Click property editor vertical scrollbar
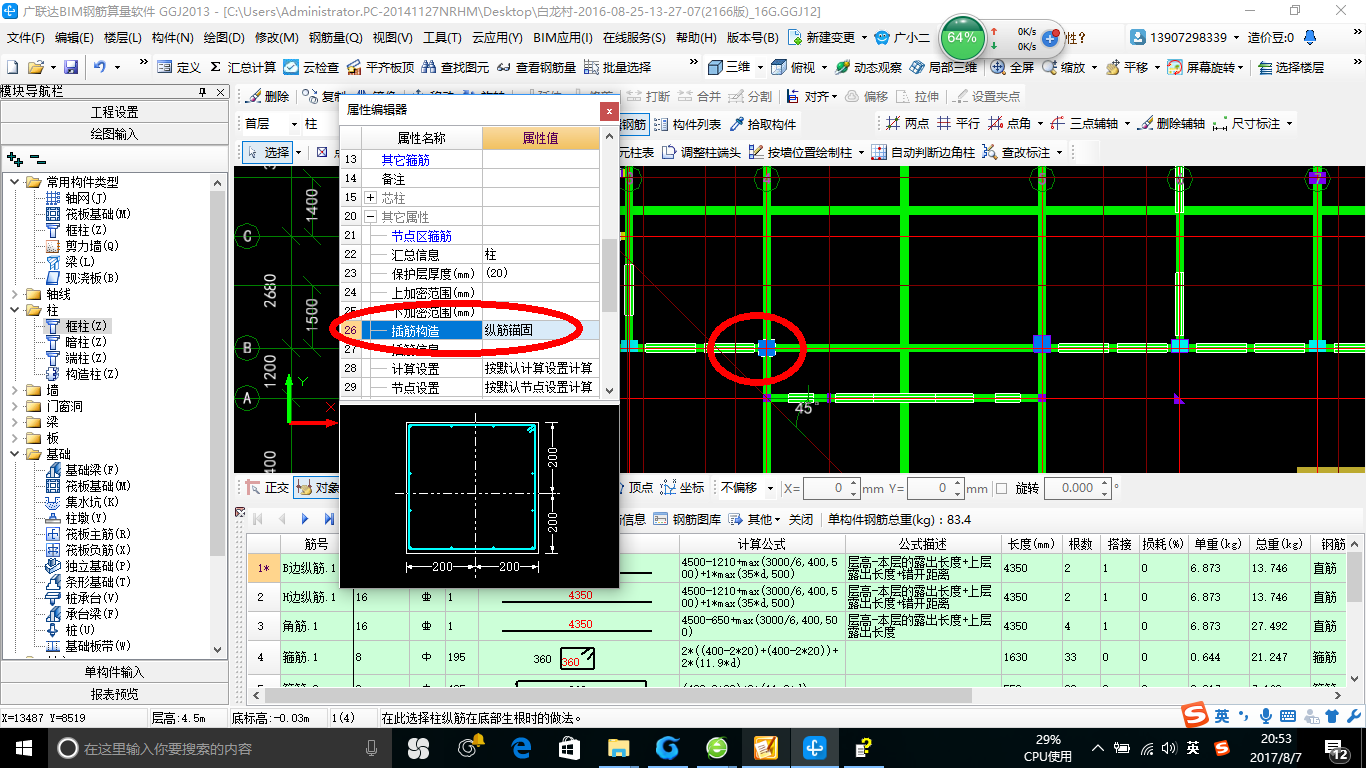Screen dimensions: 1366x768 coord(609,275)
